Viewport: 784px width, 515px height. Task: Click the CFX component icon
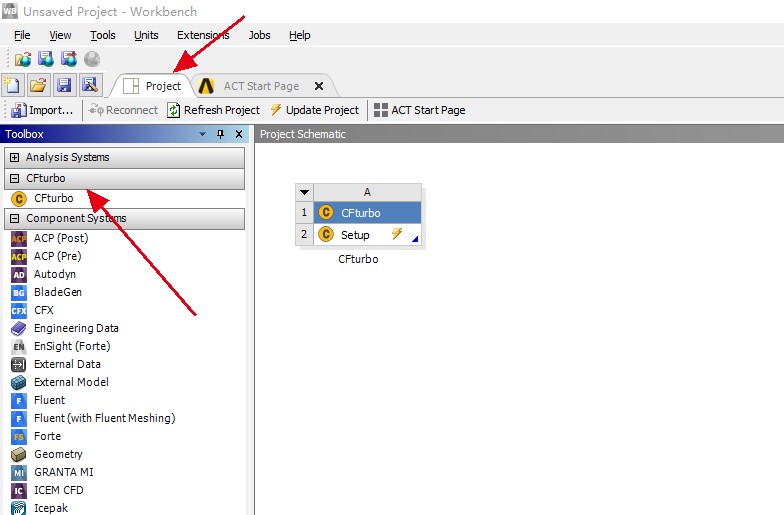point(18,310)
